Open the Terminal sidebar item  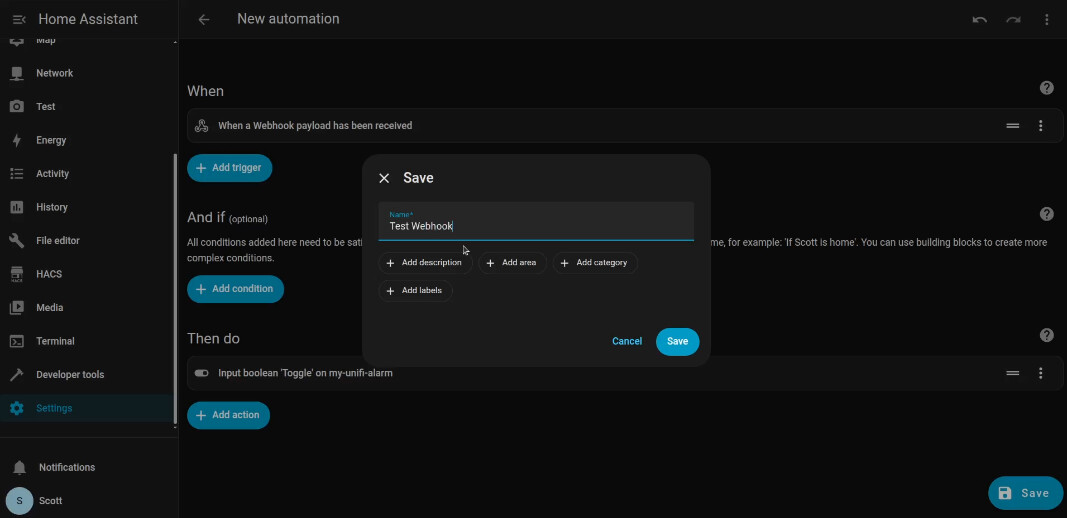pos(55,341)
